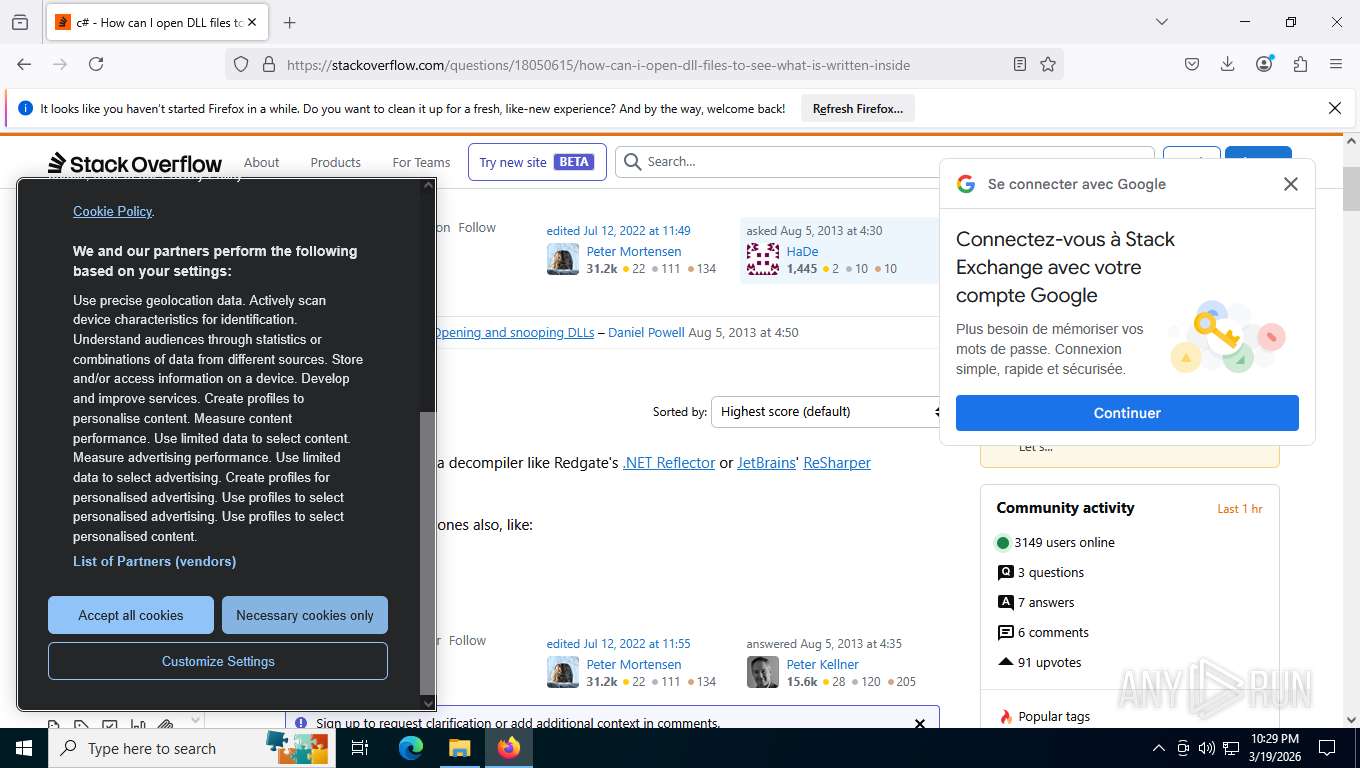Open Opening and snooping DLLs link
The image size is (1360, 768).
pos(514,333)
